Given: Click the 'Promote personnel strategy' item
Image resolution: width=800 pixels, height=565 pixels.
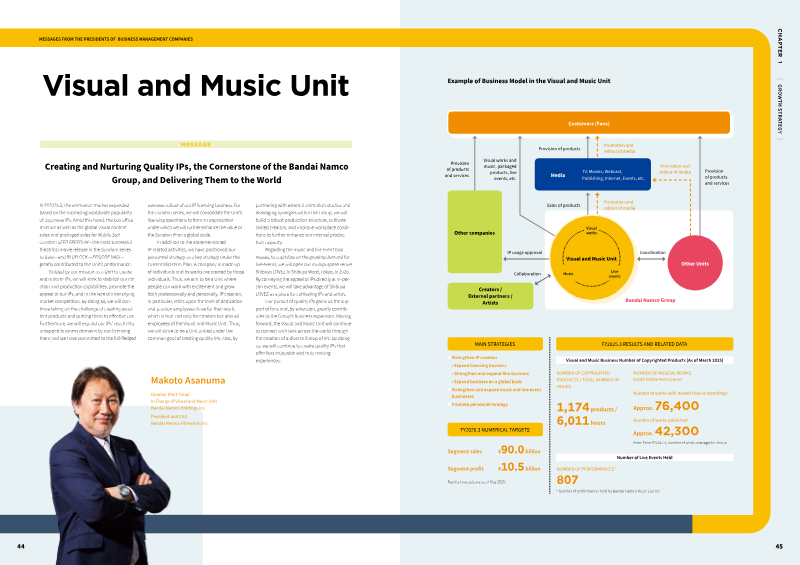Looking at the screenshot, I should pyautogui.click(x=480, y=404).
